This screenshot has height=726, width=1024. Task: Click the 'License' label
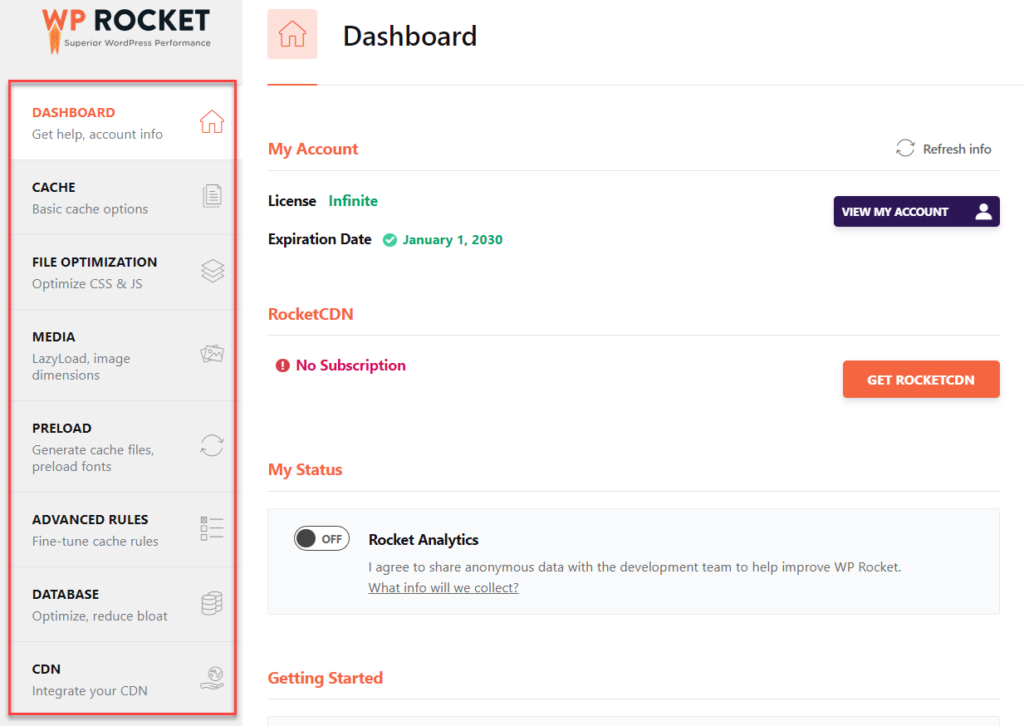[x=292, y=200]
